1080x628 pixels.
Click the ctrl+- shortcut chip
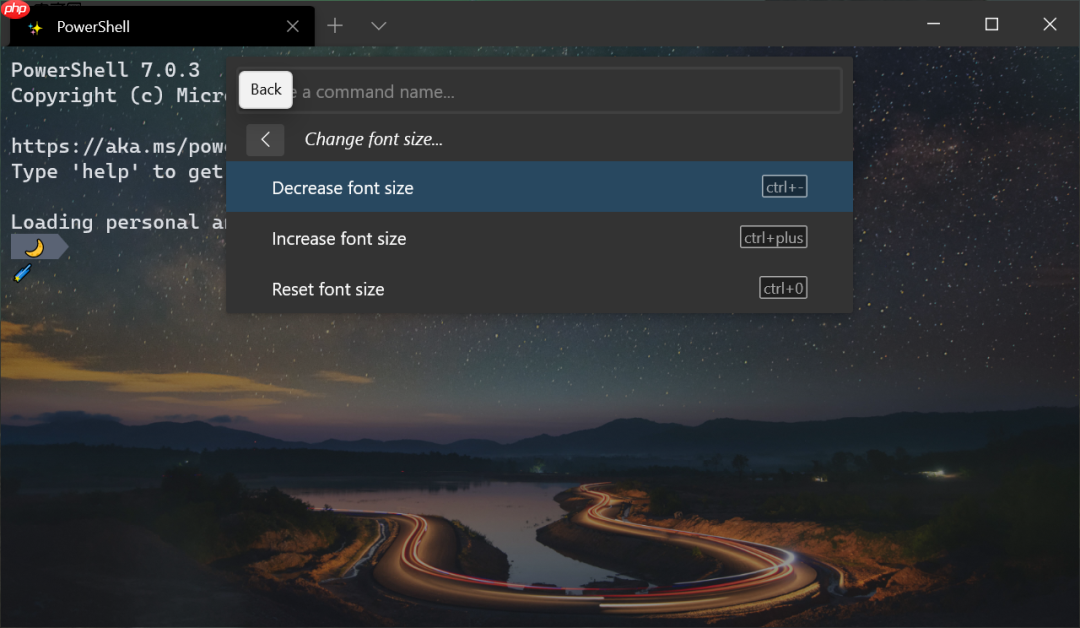click(x=784, y=185)
